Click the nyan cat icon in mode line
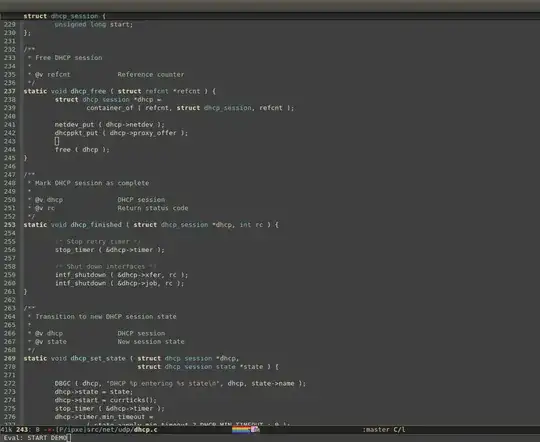This screenshot has height=442, width=540. pos(255,429)
